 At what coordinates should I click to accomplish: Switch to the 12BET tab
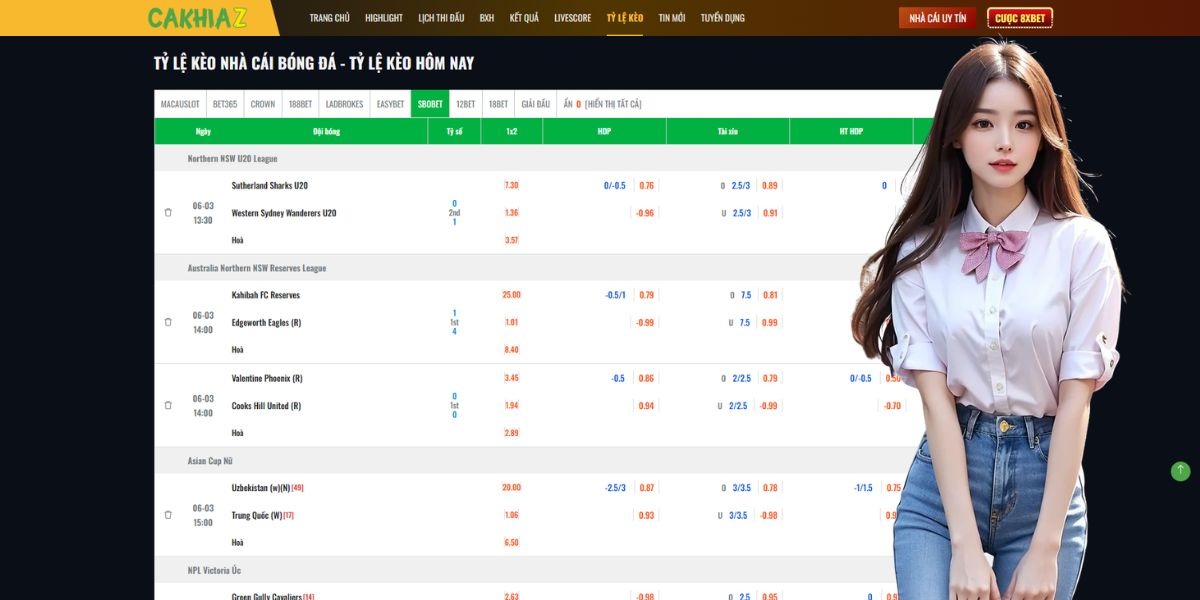466,104
